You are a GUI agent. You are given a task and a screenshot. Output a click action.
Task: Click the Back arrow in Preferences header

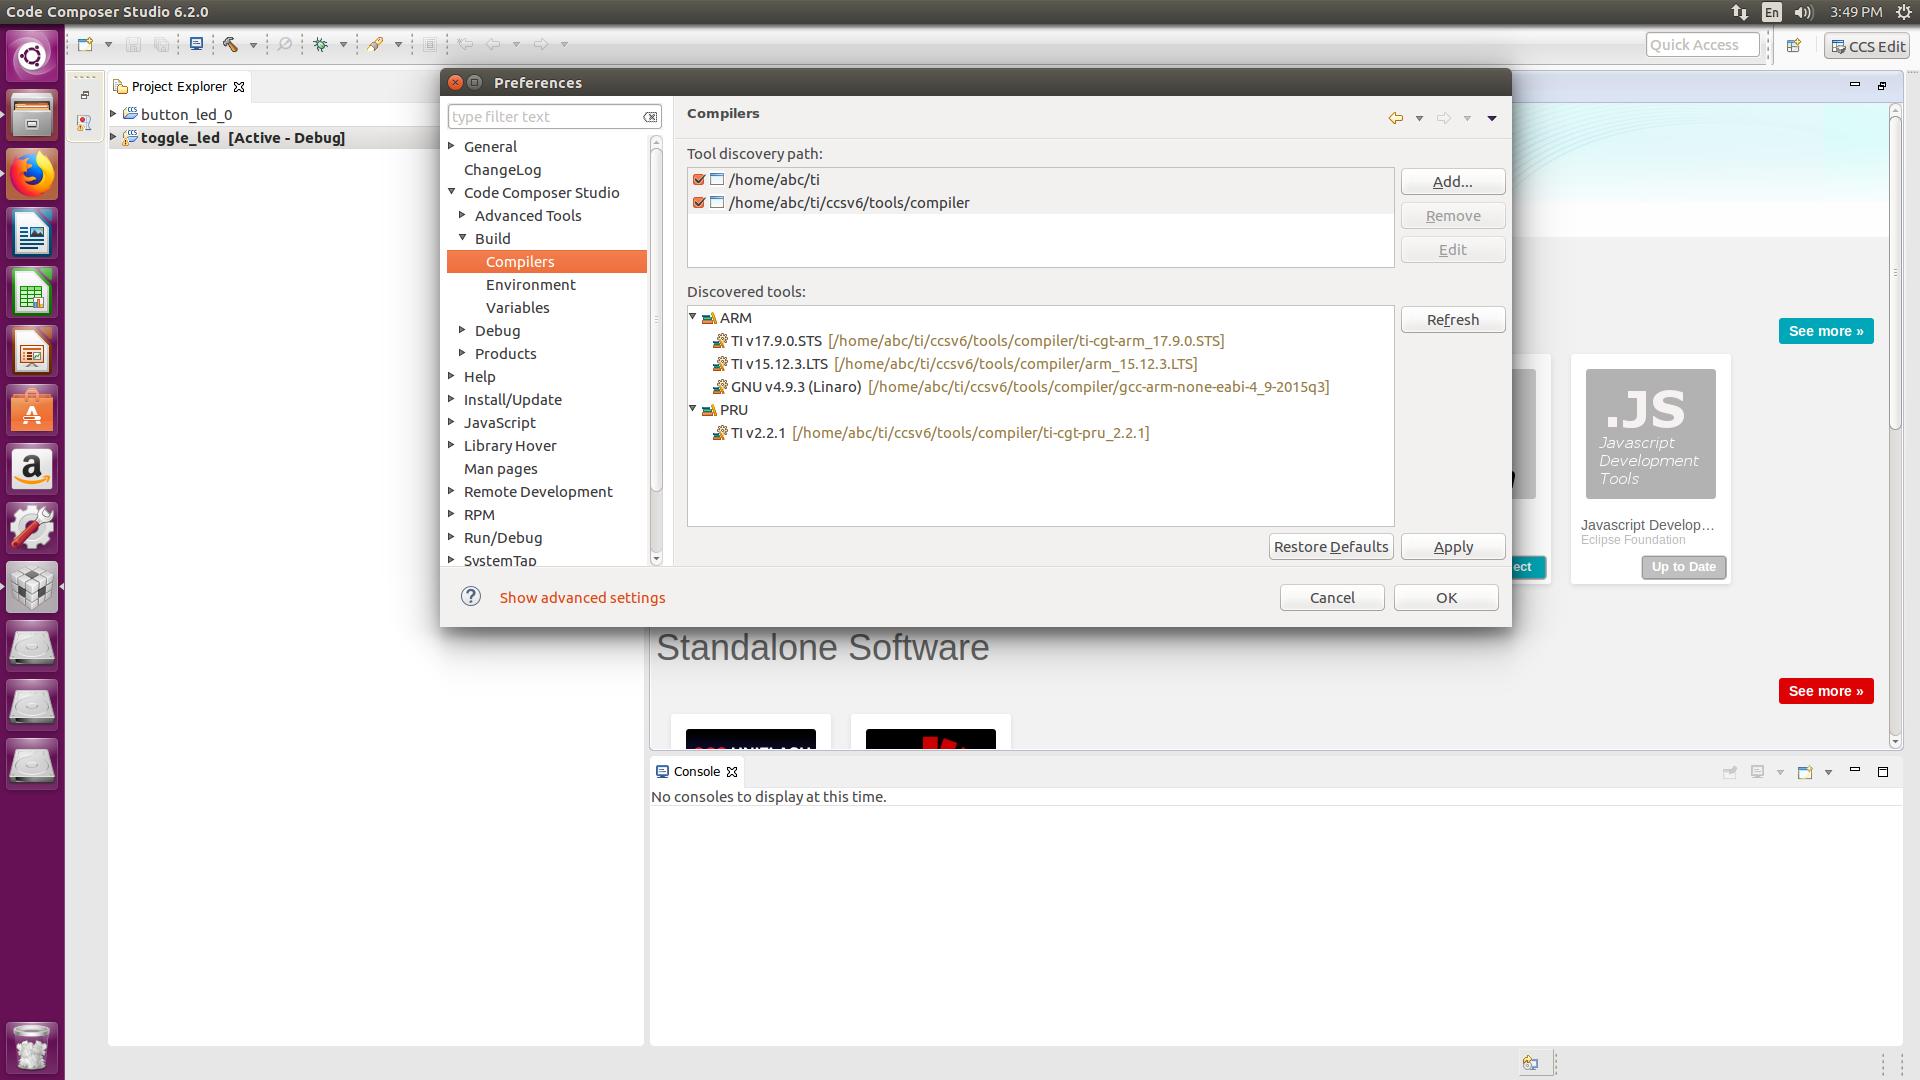(x=1395, y=118)
